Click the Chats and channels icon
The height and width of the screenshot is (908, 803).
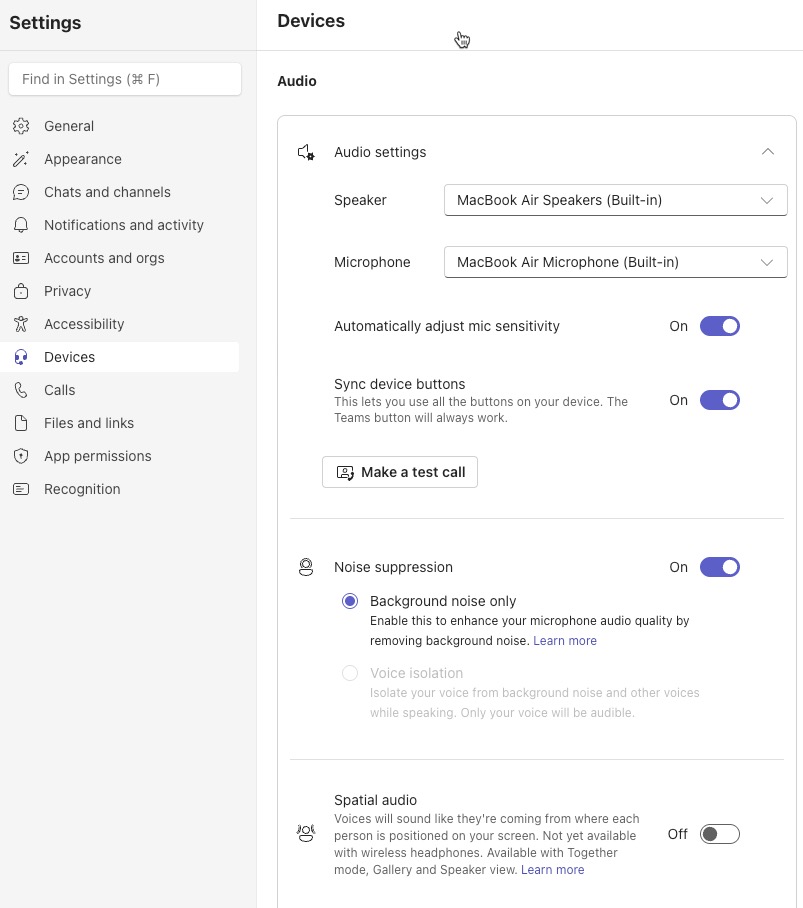[x=21, y=192]
